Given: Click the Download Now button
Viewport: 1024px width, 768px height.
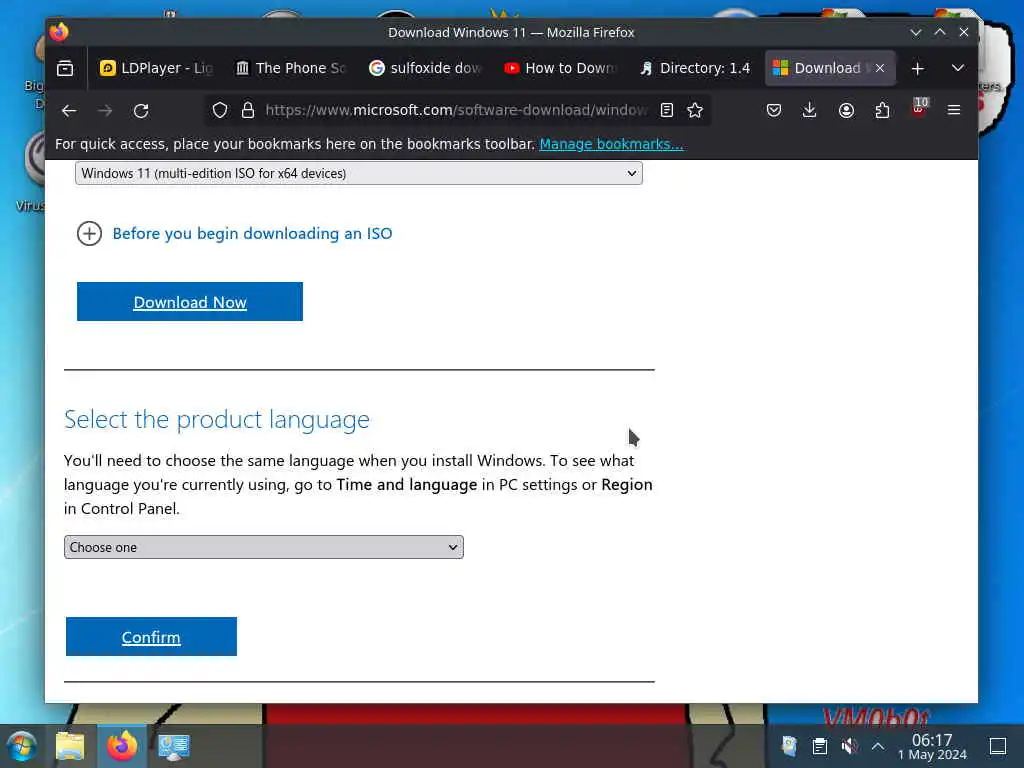Looking at the screenshot, I should tap(190, 302).
